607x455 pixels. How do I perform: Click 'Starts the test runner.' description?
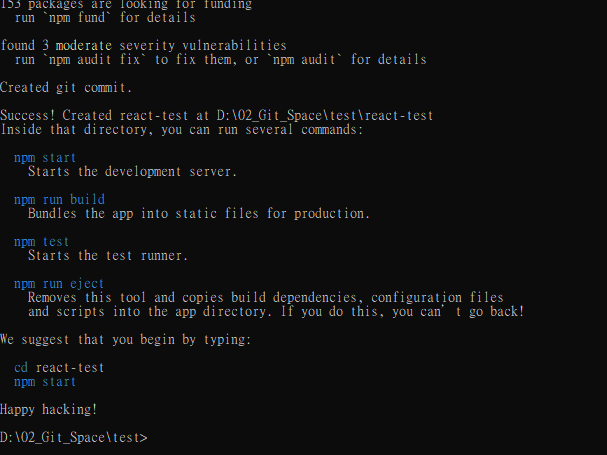pos(108,256)
